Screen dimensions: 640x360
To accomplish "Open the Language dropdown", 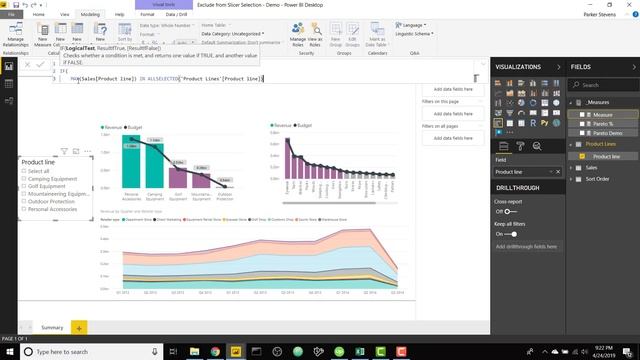I will click(411, 25).
